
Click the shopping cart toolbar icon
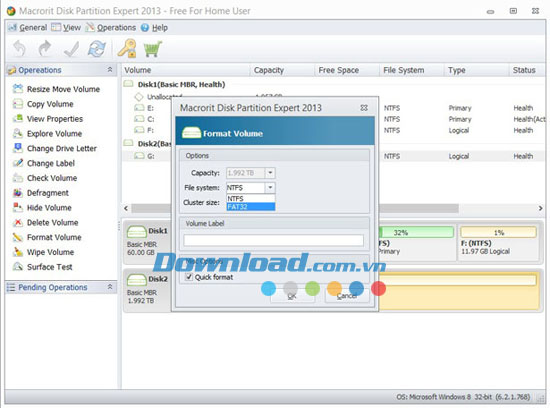pyautogui.click(x=153, y=49)
